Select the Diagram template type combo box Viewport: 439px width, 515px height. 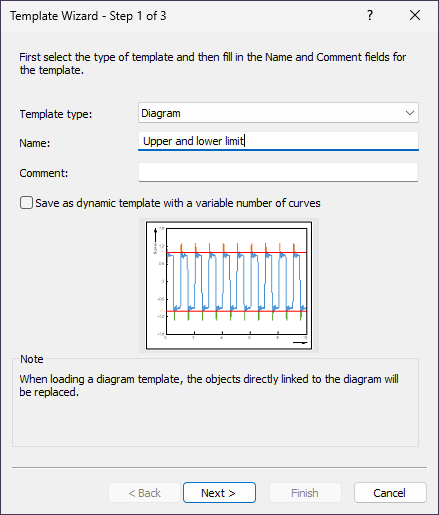coord(278,113)
